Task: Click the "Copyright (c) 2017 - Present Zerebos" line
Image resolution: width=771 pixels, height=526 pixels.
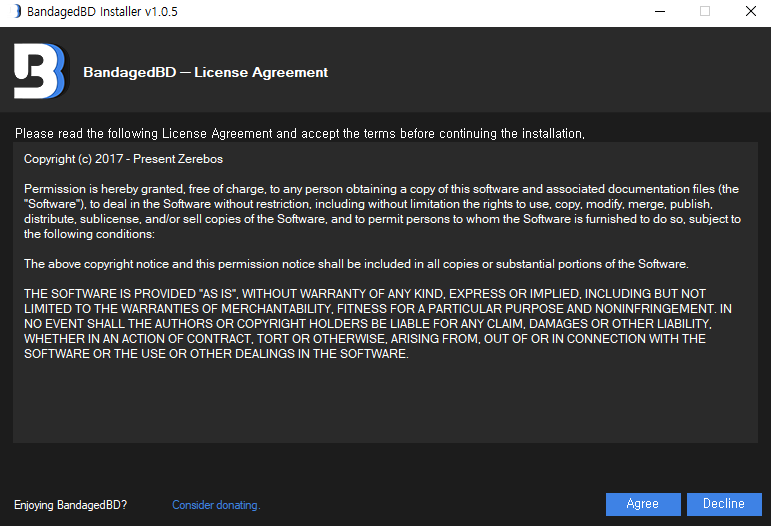Action: 123,159
